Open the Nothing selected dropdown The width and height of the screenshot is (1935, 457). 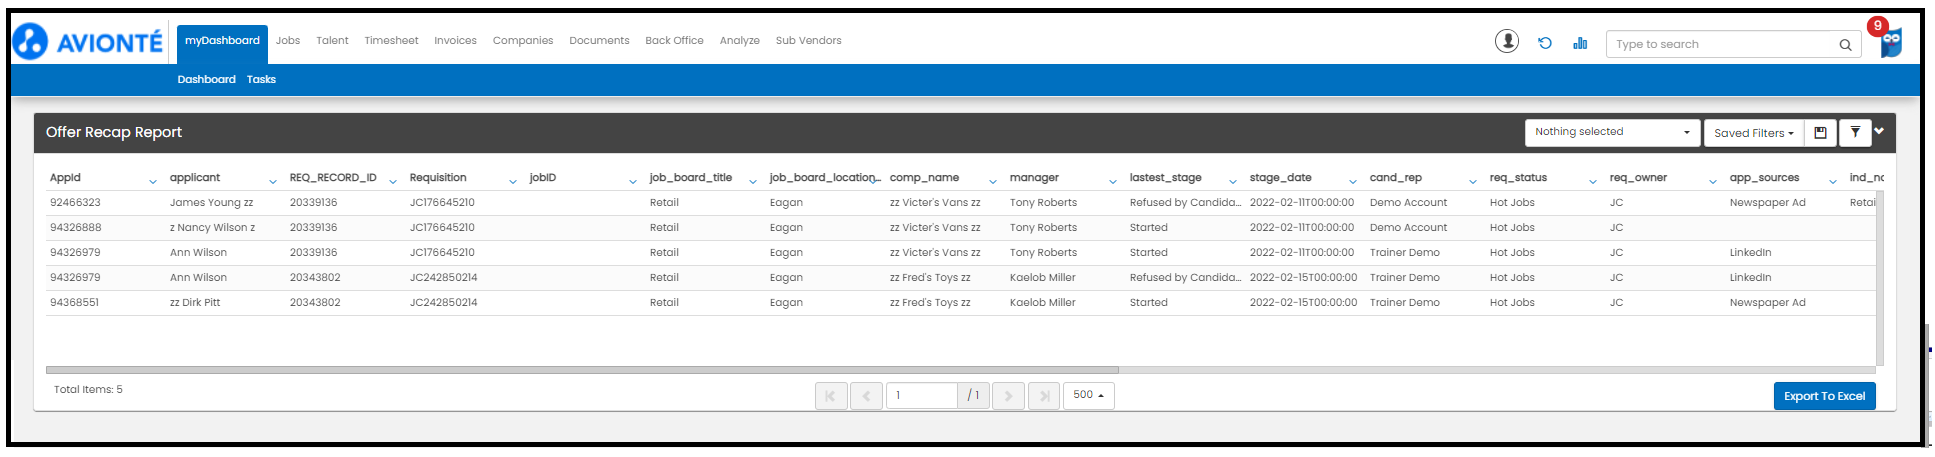click(1612, 132)
